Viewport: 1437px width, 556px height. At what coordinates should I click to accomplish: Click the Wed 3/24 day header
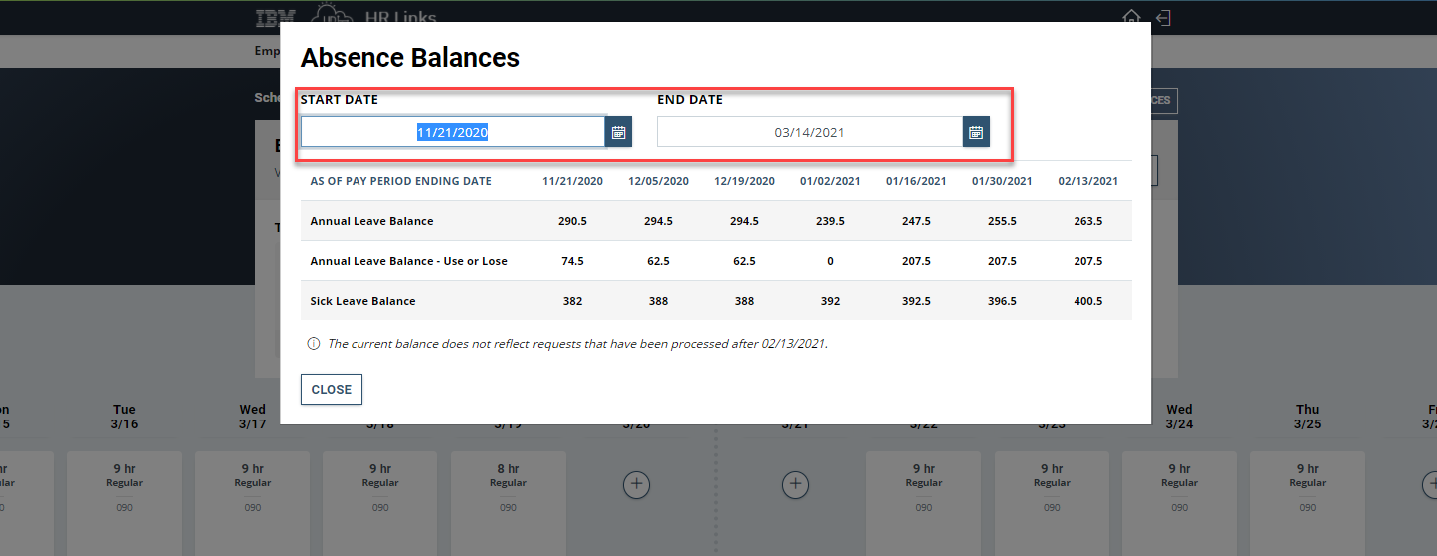click(x=1179, y=416)
